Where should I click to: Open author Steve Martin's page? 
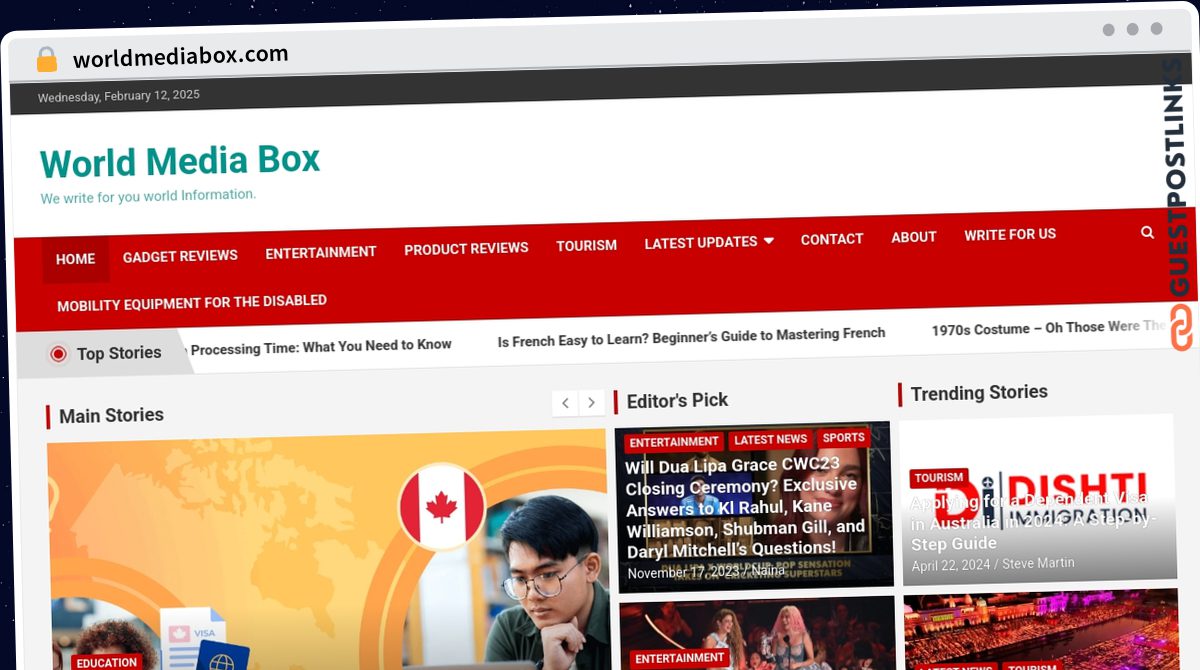coord(1038,564)
